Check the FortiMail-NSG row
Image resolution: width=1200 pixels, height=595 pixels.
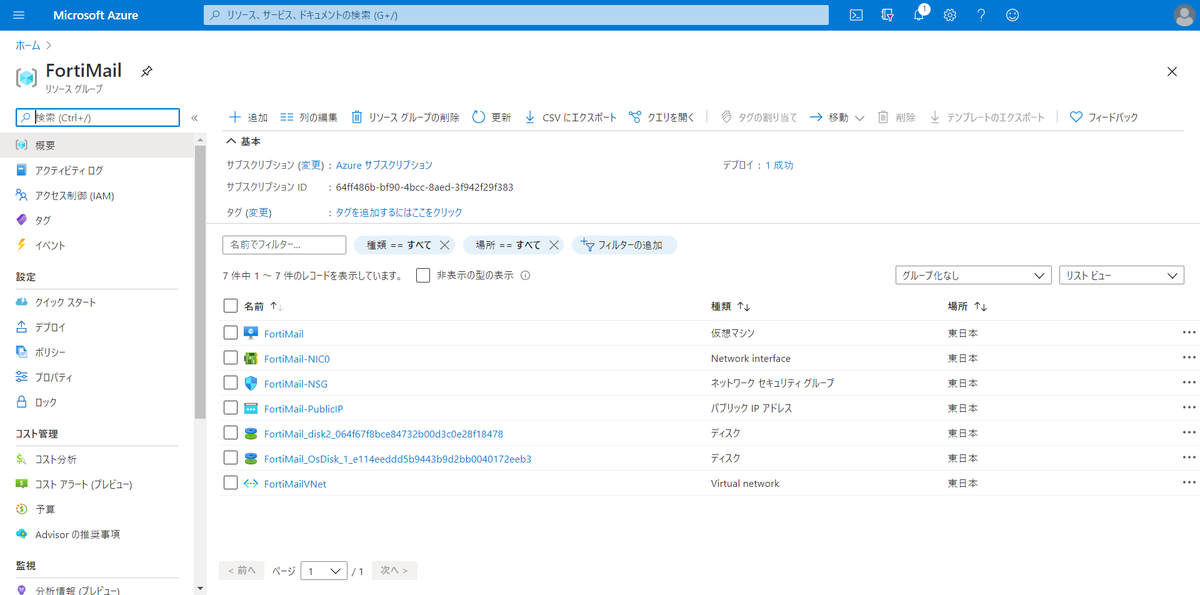tap(231, 383)
